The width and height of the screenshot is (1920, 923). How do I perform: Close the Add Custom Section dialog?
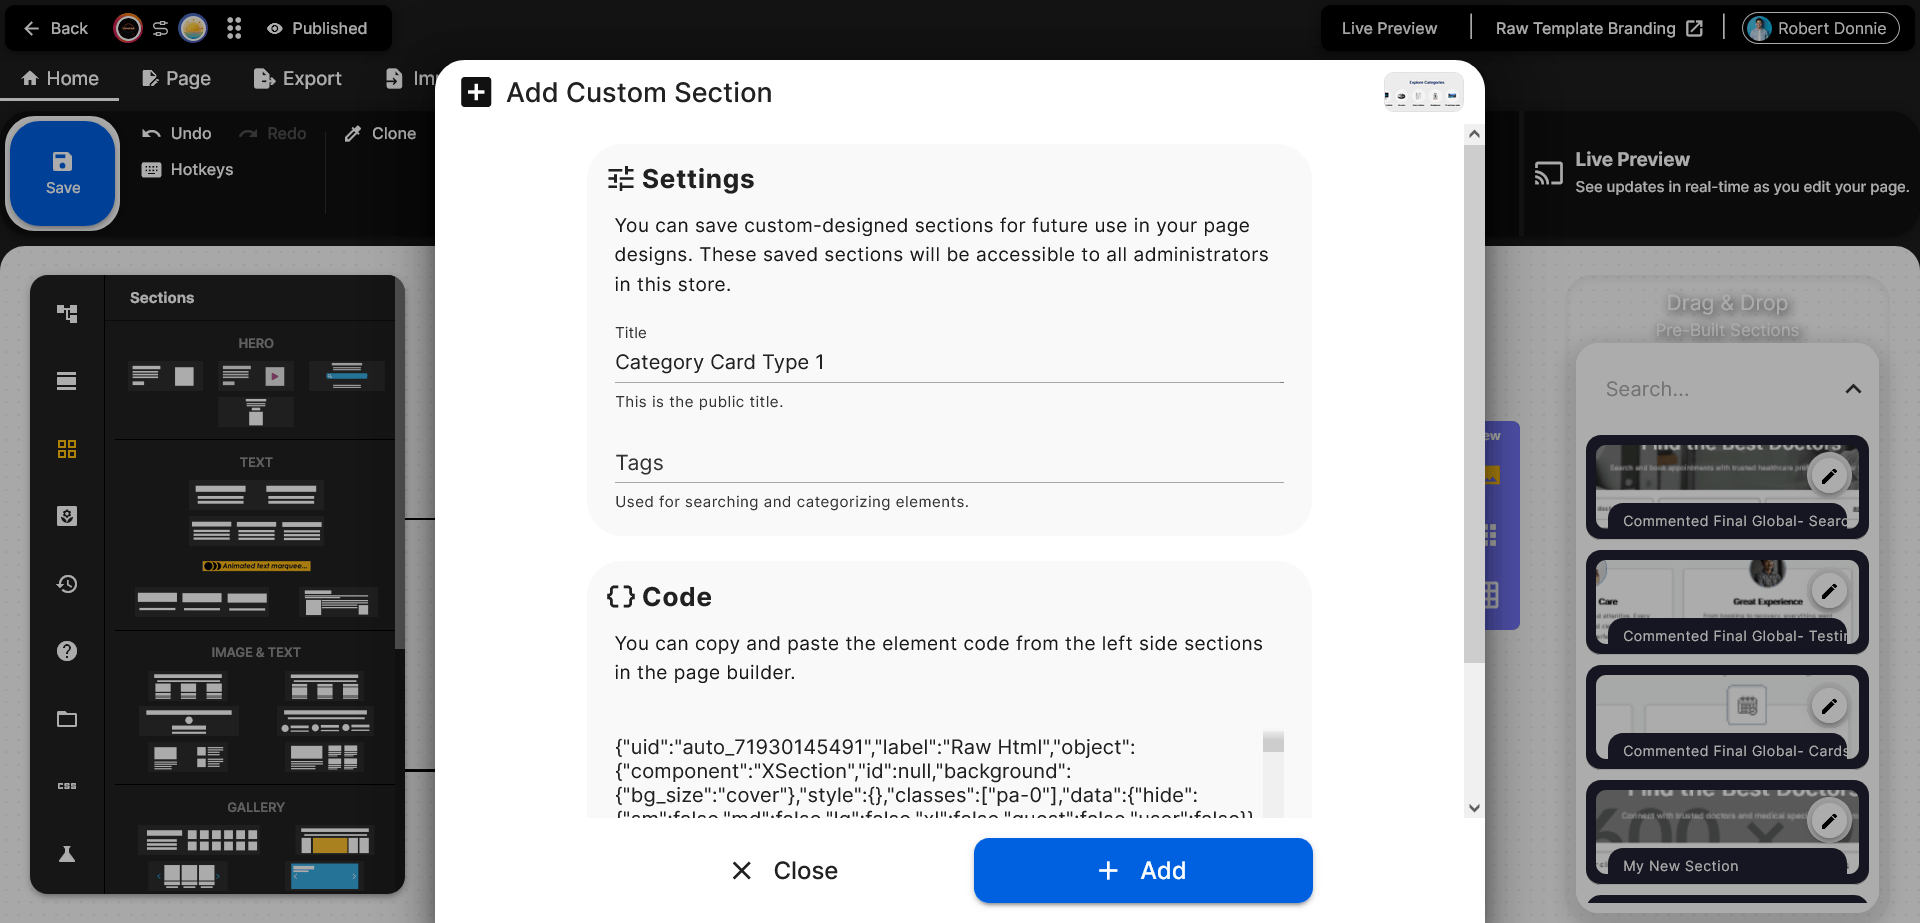pos(785,871)
